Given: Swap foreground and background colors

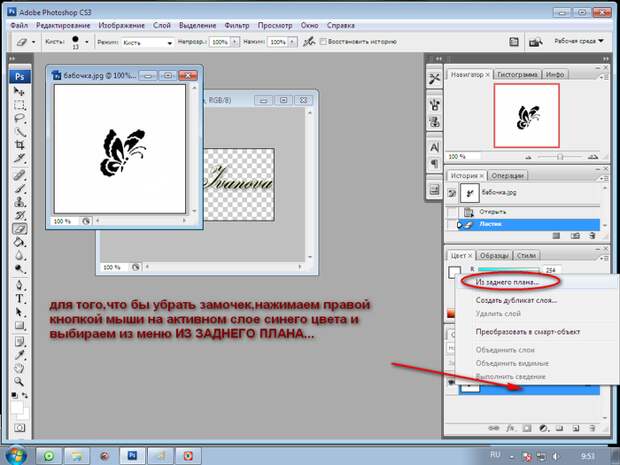Looking at the screenshot, I should tap(25, 395).
